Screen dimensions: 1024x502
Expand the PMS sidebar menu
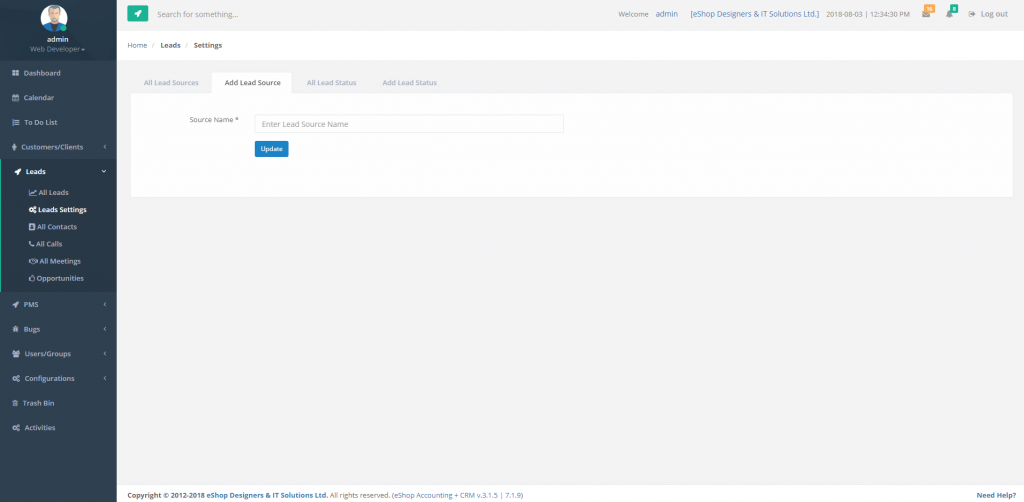31,304
